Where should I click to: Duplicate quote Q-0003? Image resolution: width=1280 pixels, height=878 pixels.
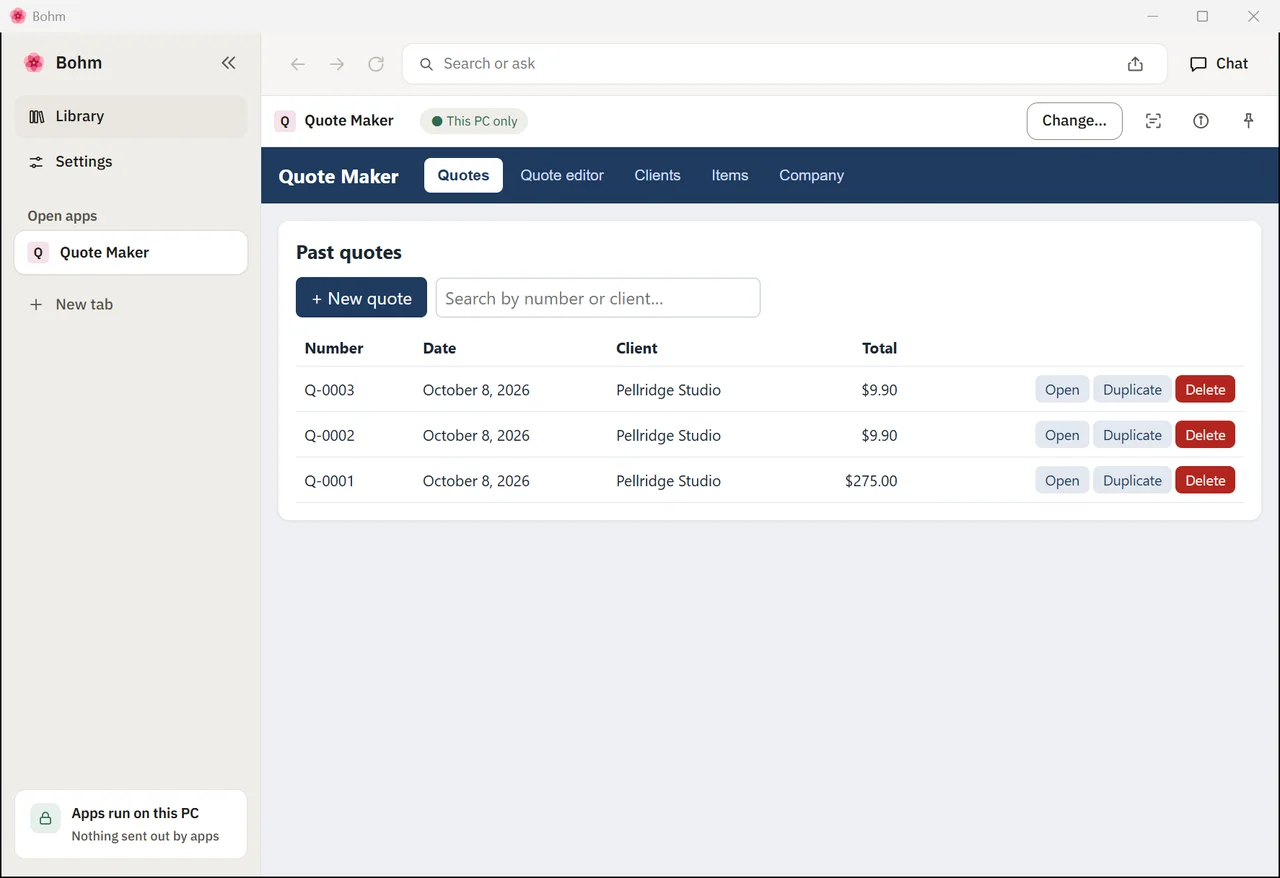point(1132,390)
